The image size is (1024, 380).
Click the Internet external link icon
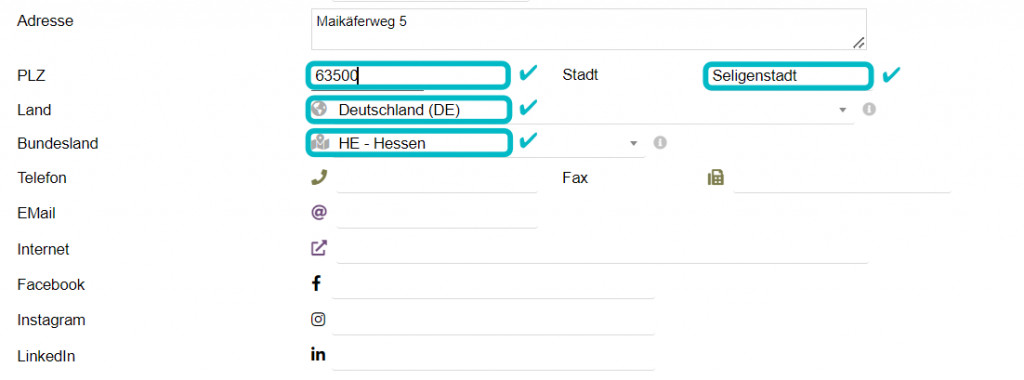(x=319, y=248)
